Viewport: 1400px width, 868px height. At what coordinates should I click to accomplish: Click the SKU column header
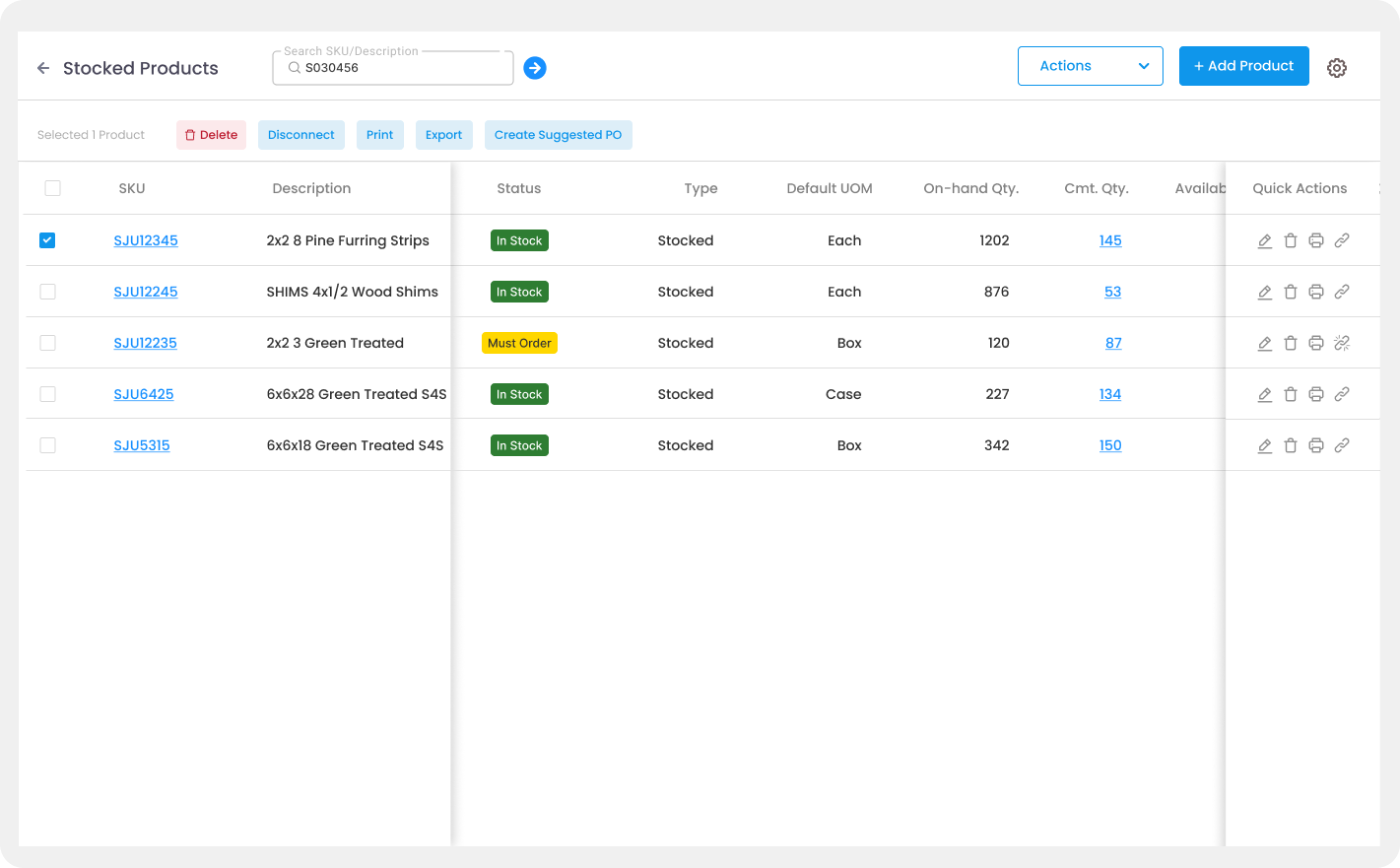[x=132, y=188]
